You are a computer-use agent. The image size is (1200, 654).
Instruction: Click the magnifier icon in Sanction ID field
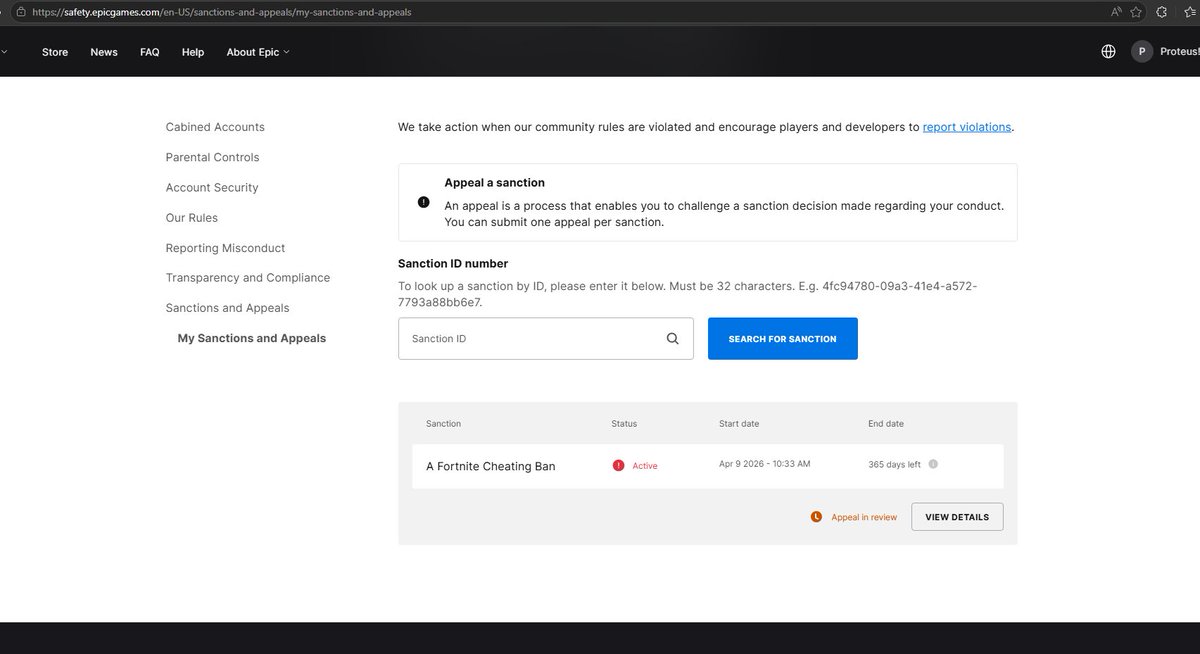click(x=673, y=339)
